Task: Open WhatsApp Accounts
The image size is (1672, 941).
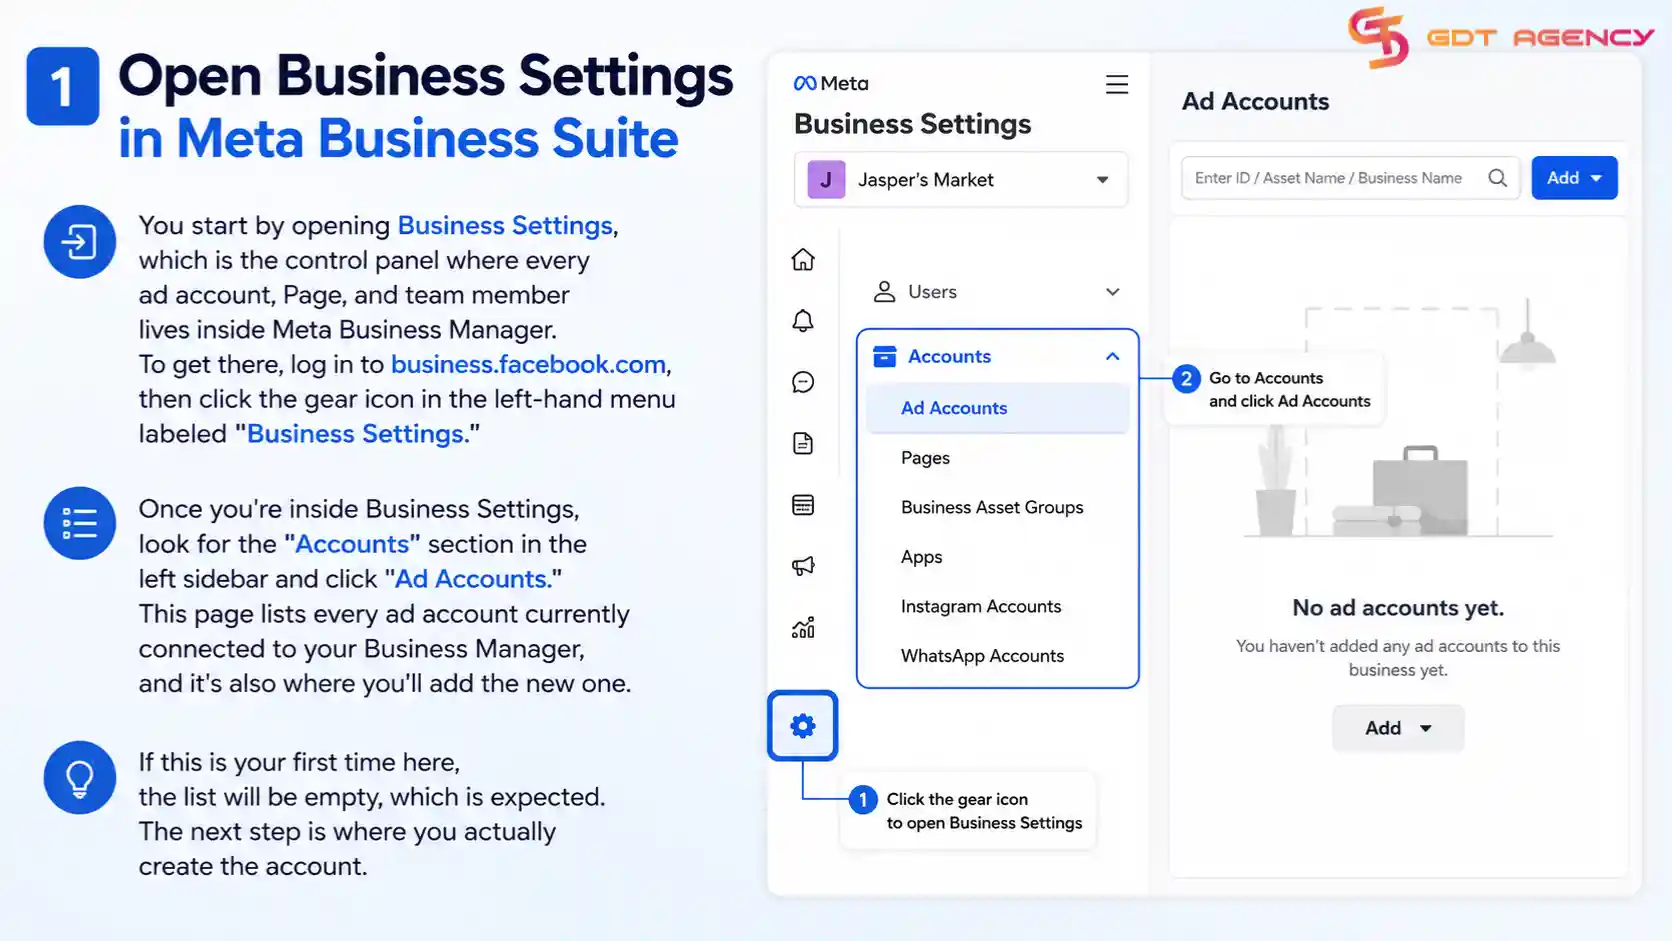Action: [982, 656]
